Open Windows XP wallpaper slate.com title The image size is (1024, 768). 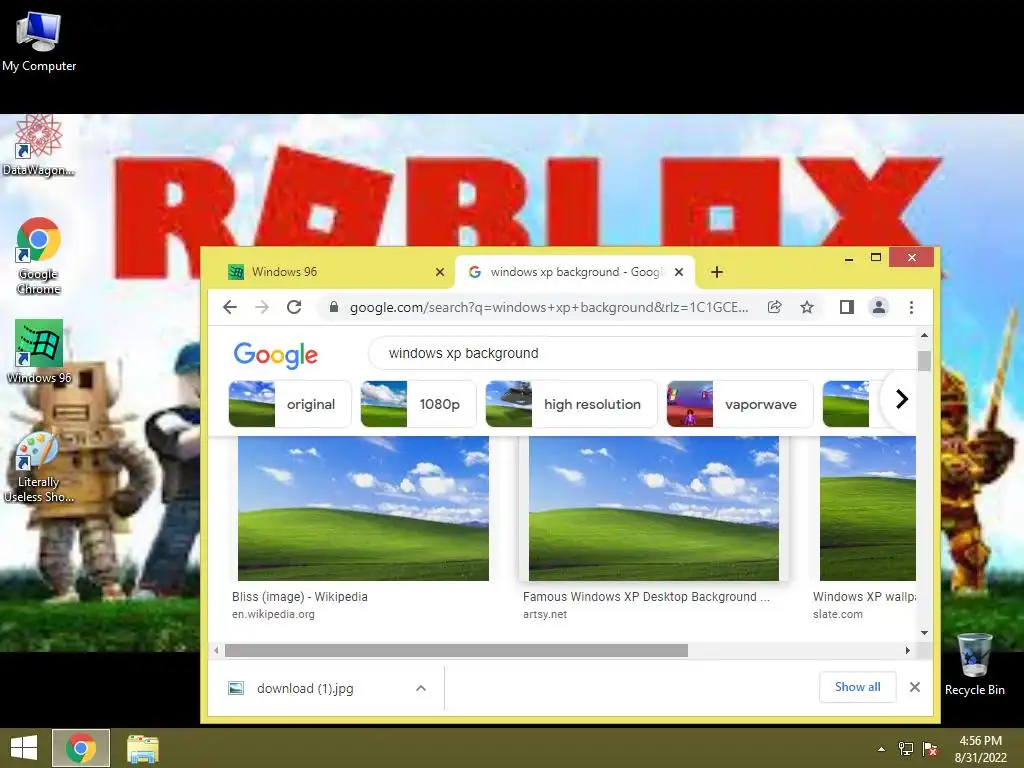864,596
